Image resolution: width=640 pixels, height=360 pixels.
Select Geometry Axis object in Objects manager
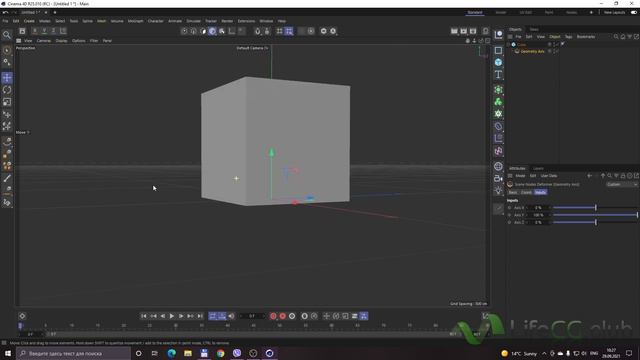(x=532, y=51)
